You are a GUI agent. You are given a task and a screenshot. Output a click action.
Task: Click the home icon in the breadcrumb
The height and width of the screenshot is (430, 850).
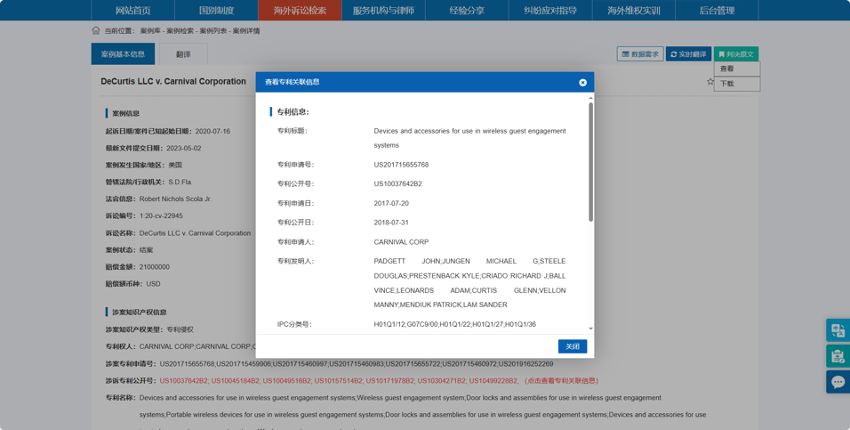[x=96, y=30]
